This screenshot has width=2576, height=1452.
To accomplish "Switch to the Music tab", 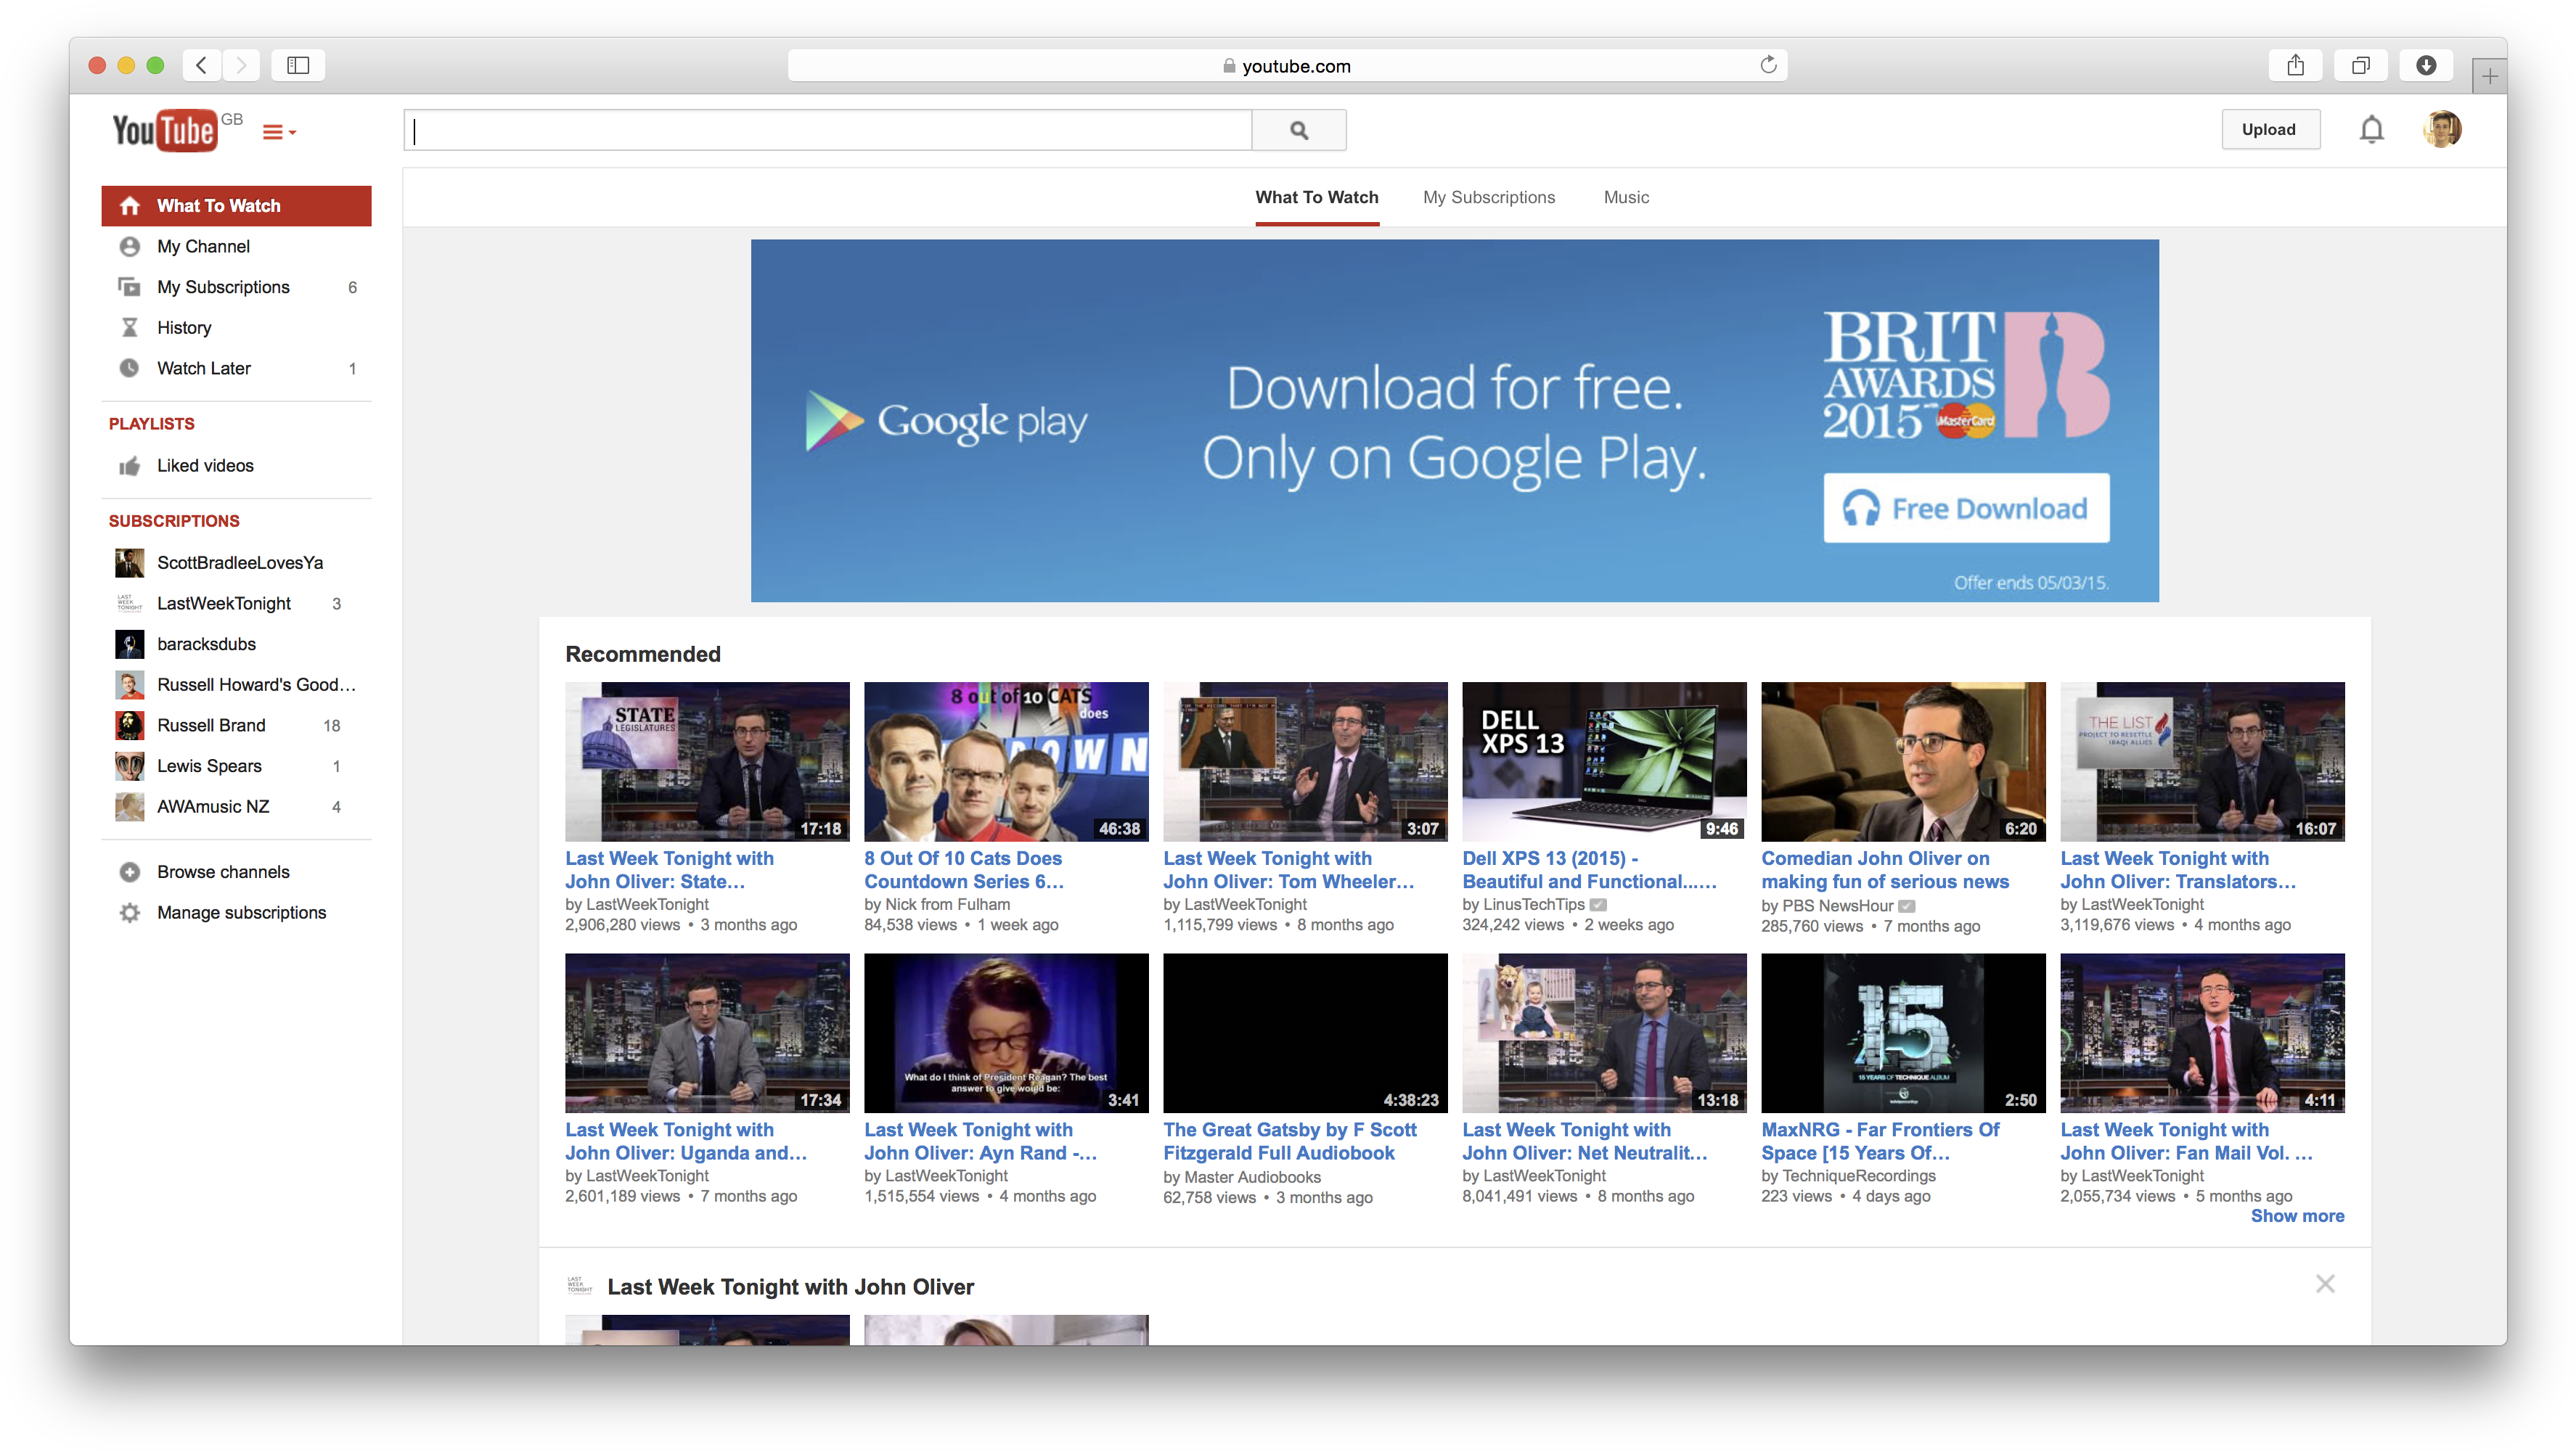I will [x=1626, y=198].
